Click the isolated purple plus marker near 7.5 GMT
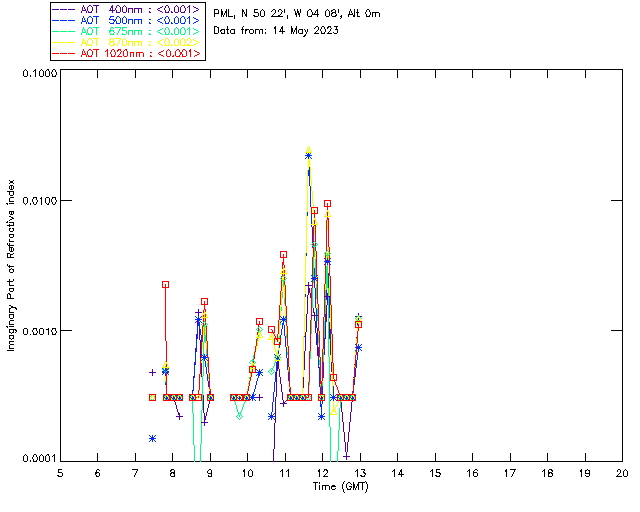Image resolution: width=640 pixels, height=512 pixels. [153, 372]
